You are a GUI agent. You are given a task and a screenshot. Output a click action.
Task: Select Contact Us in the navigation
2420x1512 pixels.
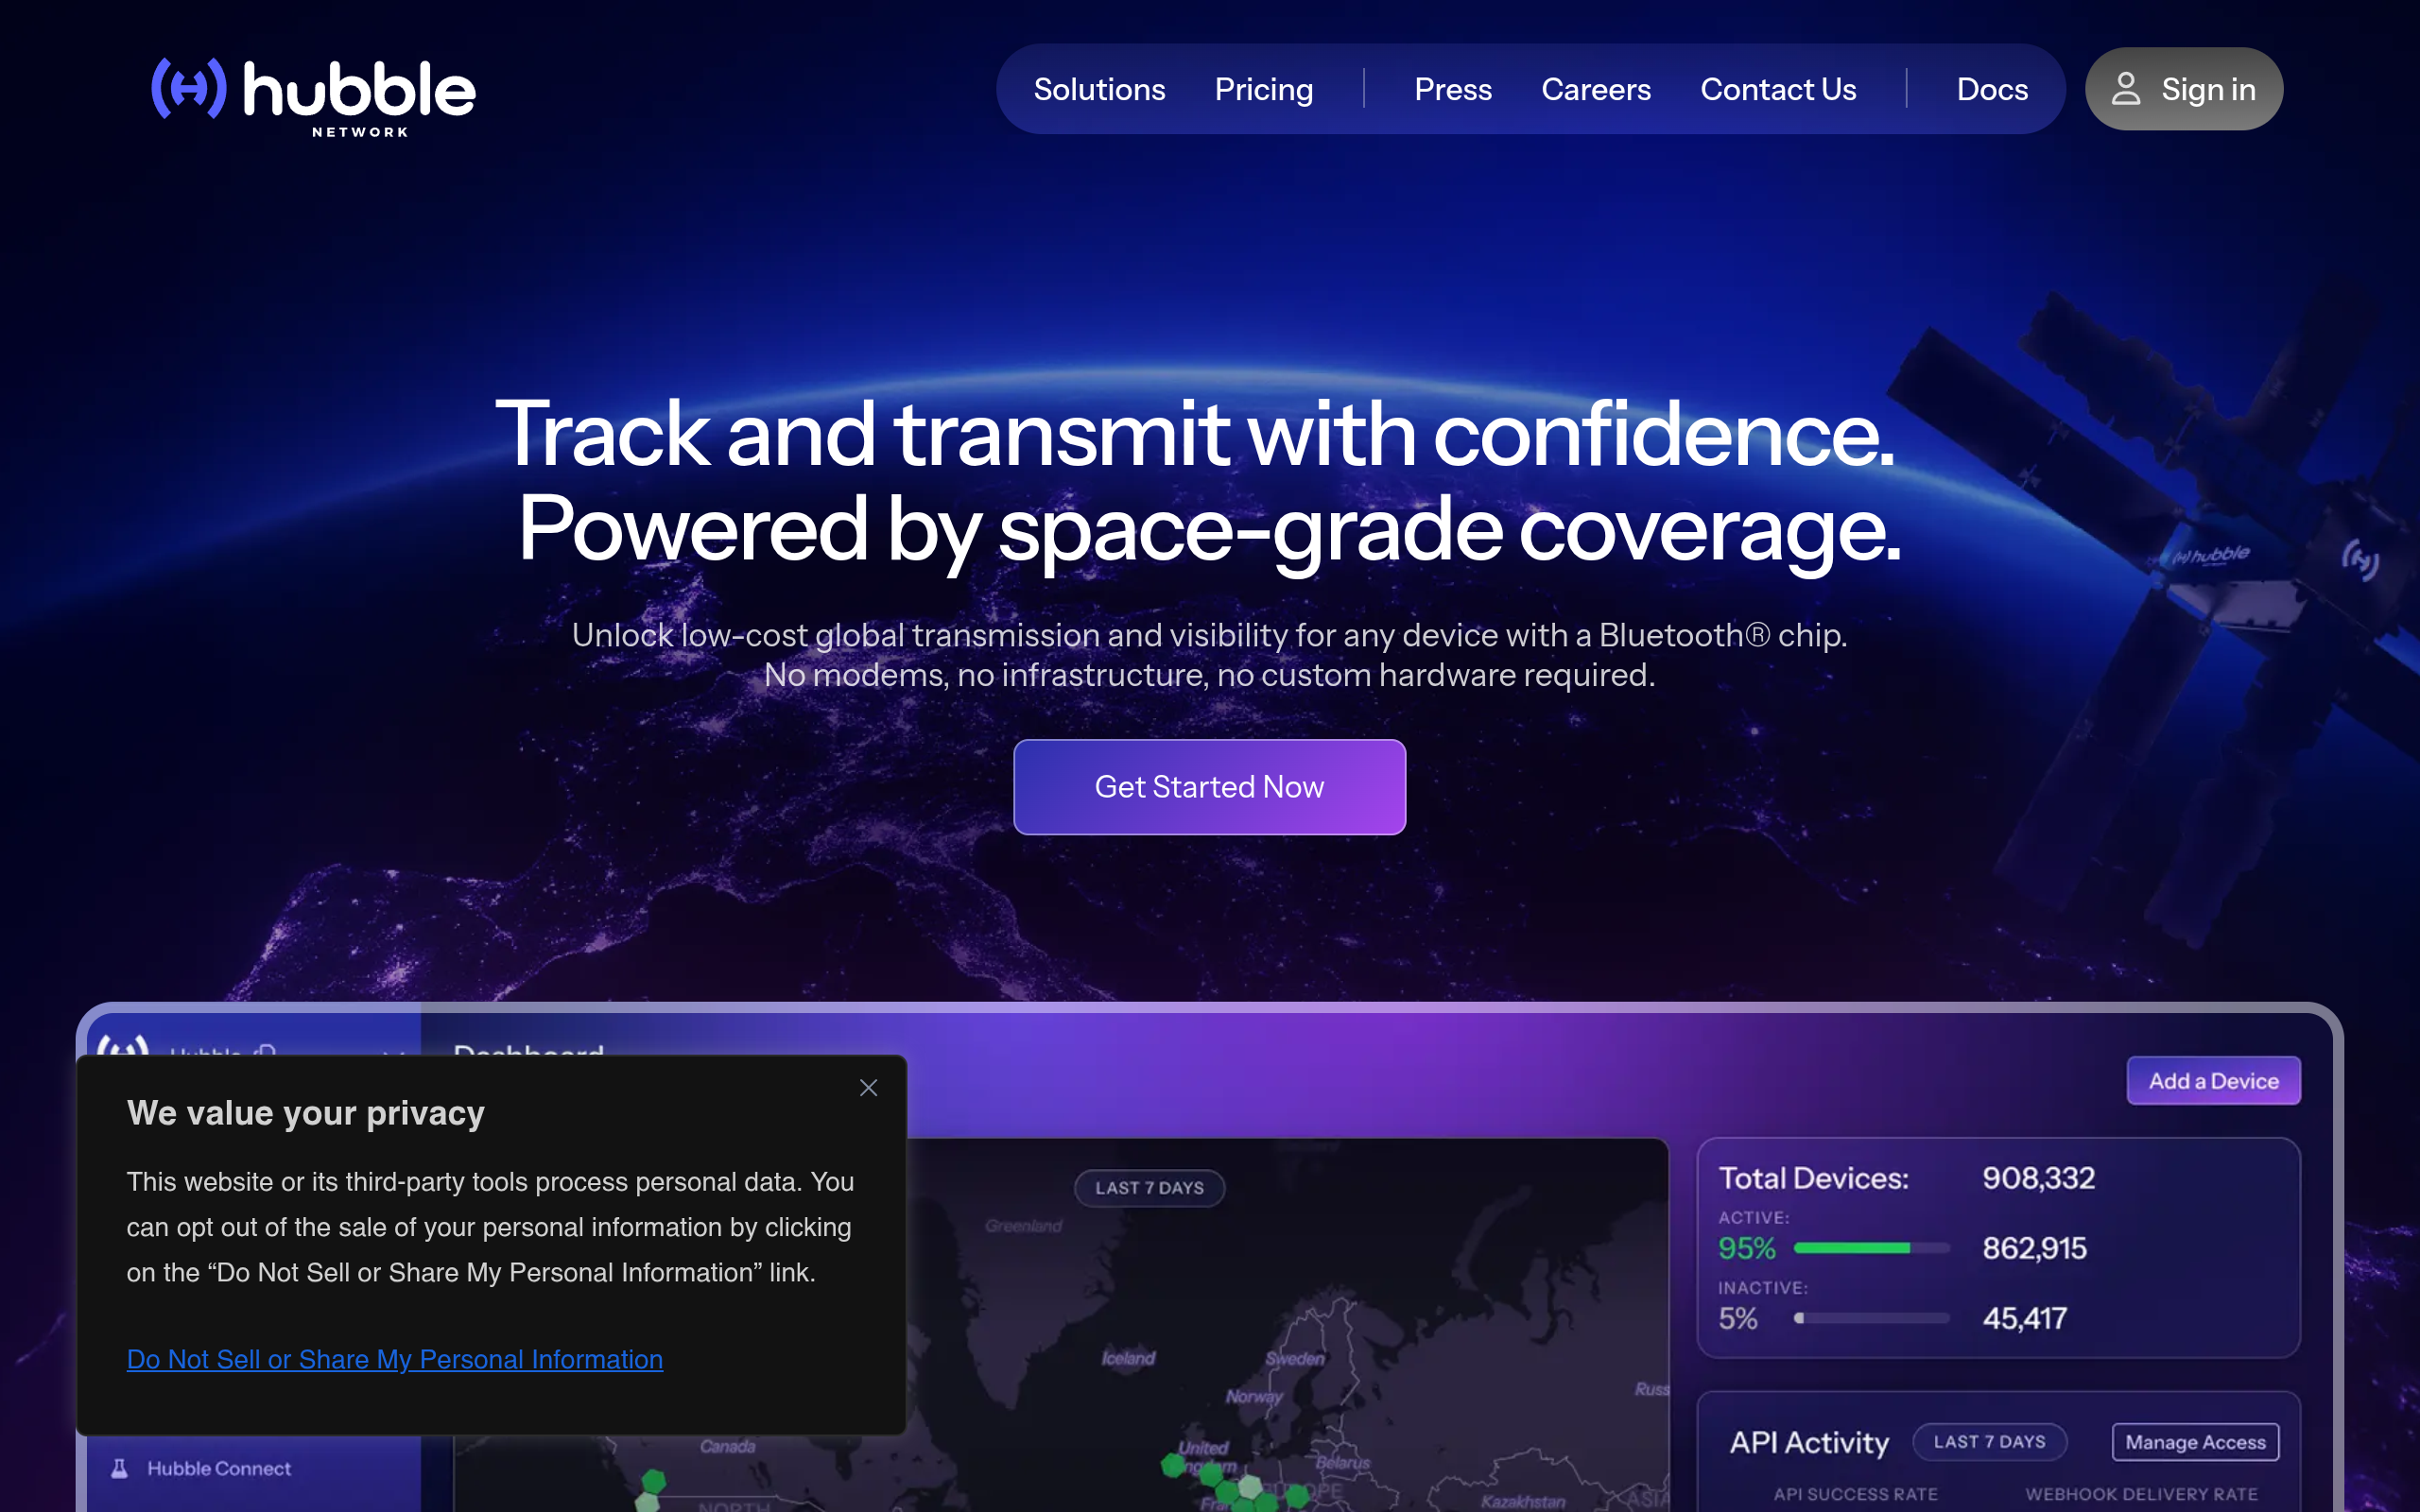click(x=1778, y=89)
